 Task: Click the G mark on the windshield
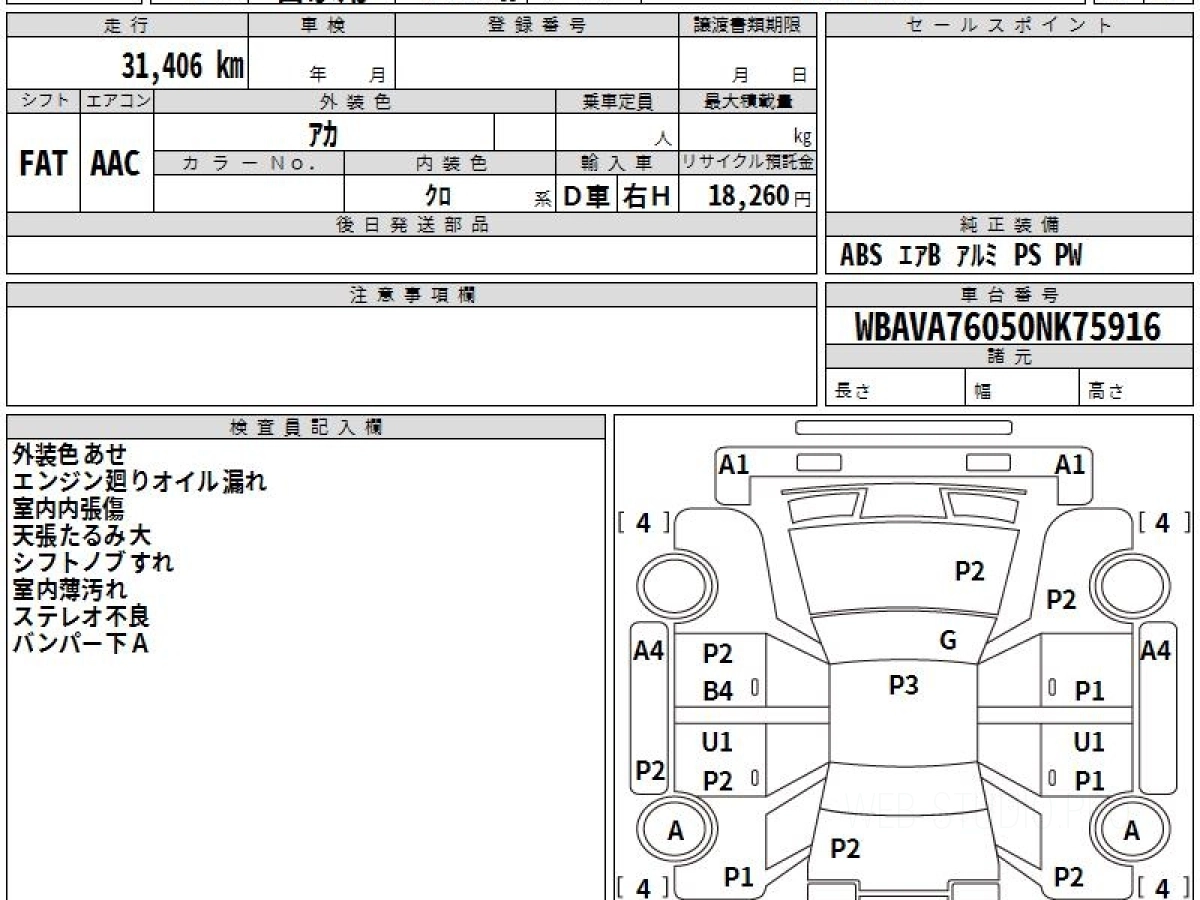948,641
